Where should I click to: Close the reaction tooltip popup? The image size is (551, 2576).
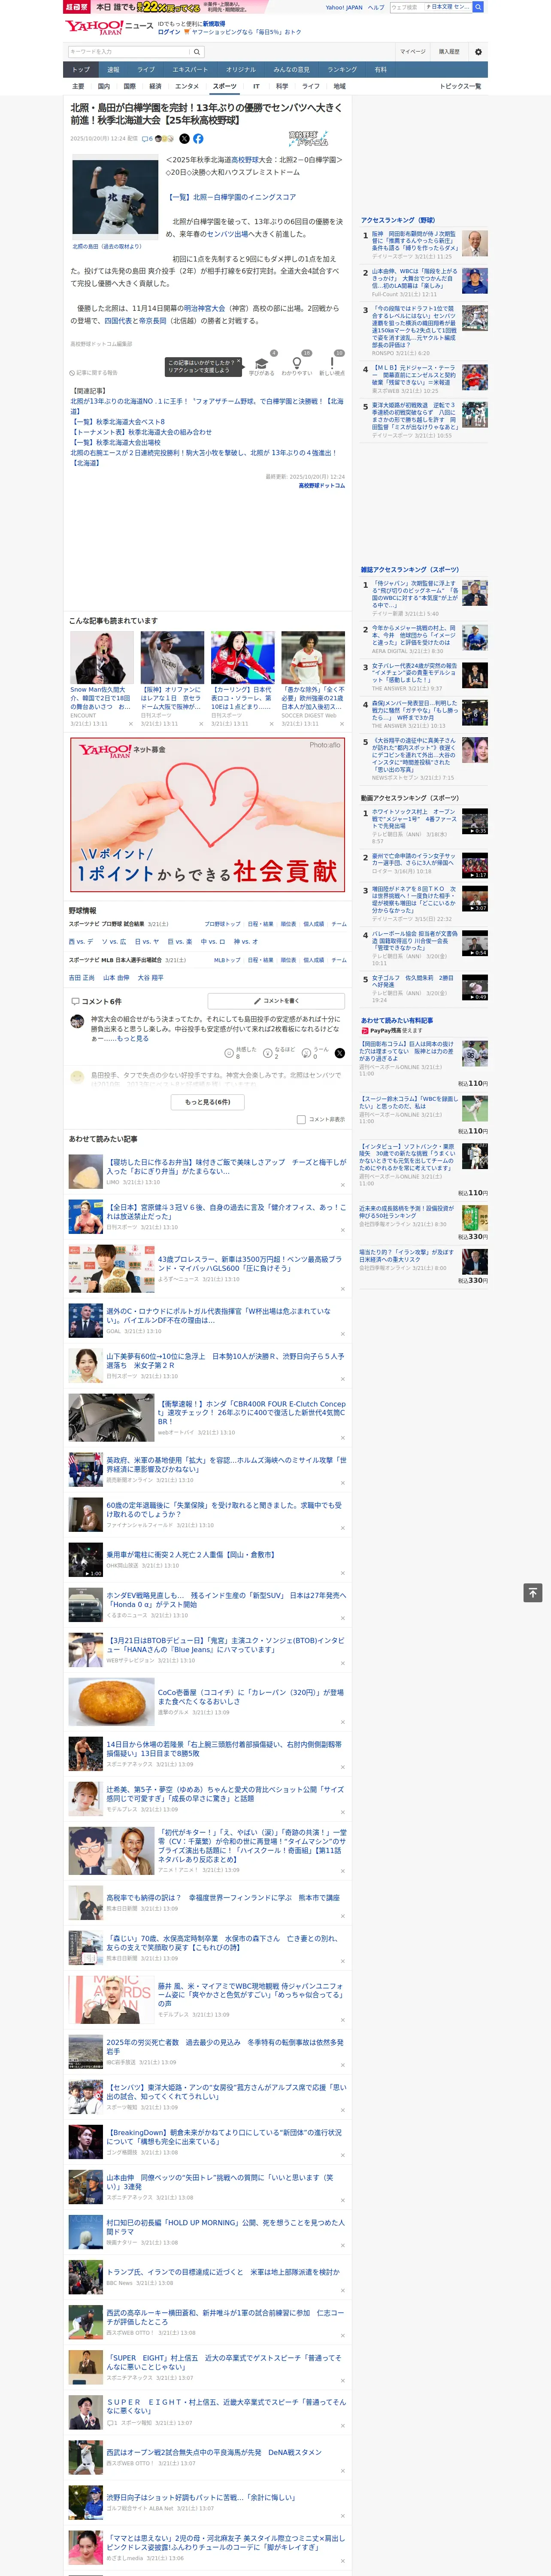click(x=240, y=362)
